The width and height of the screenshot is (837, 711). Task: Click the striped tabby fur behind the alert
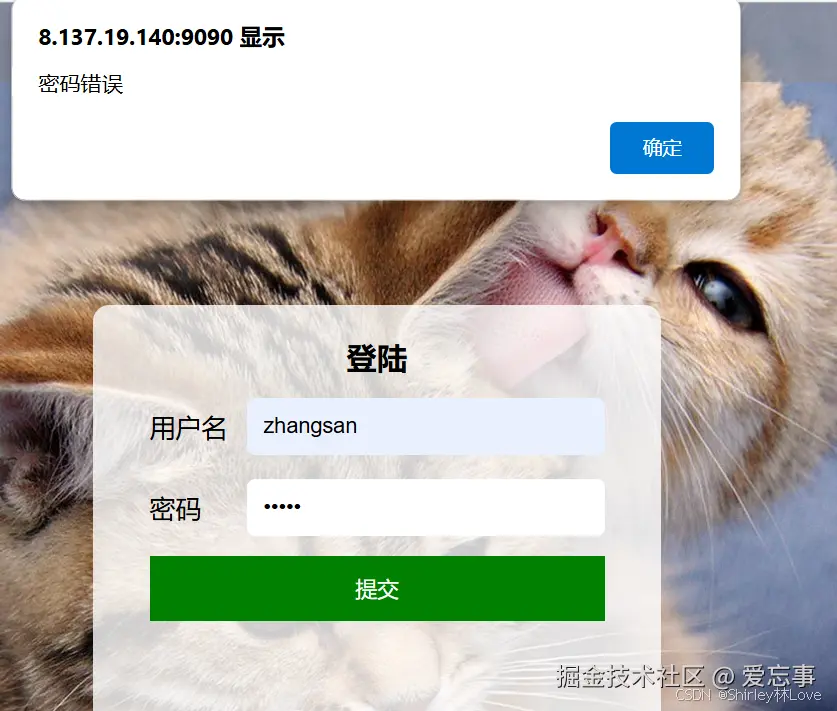click(214, 256)
